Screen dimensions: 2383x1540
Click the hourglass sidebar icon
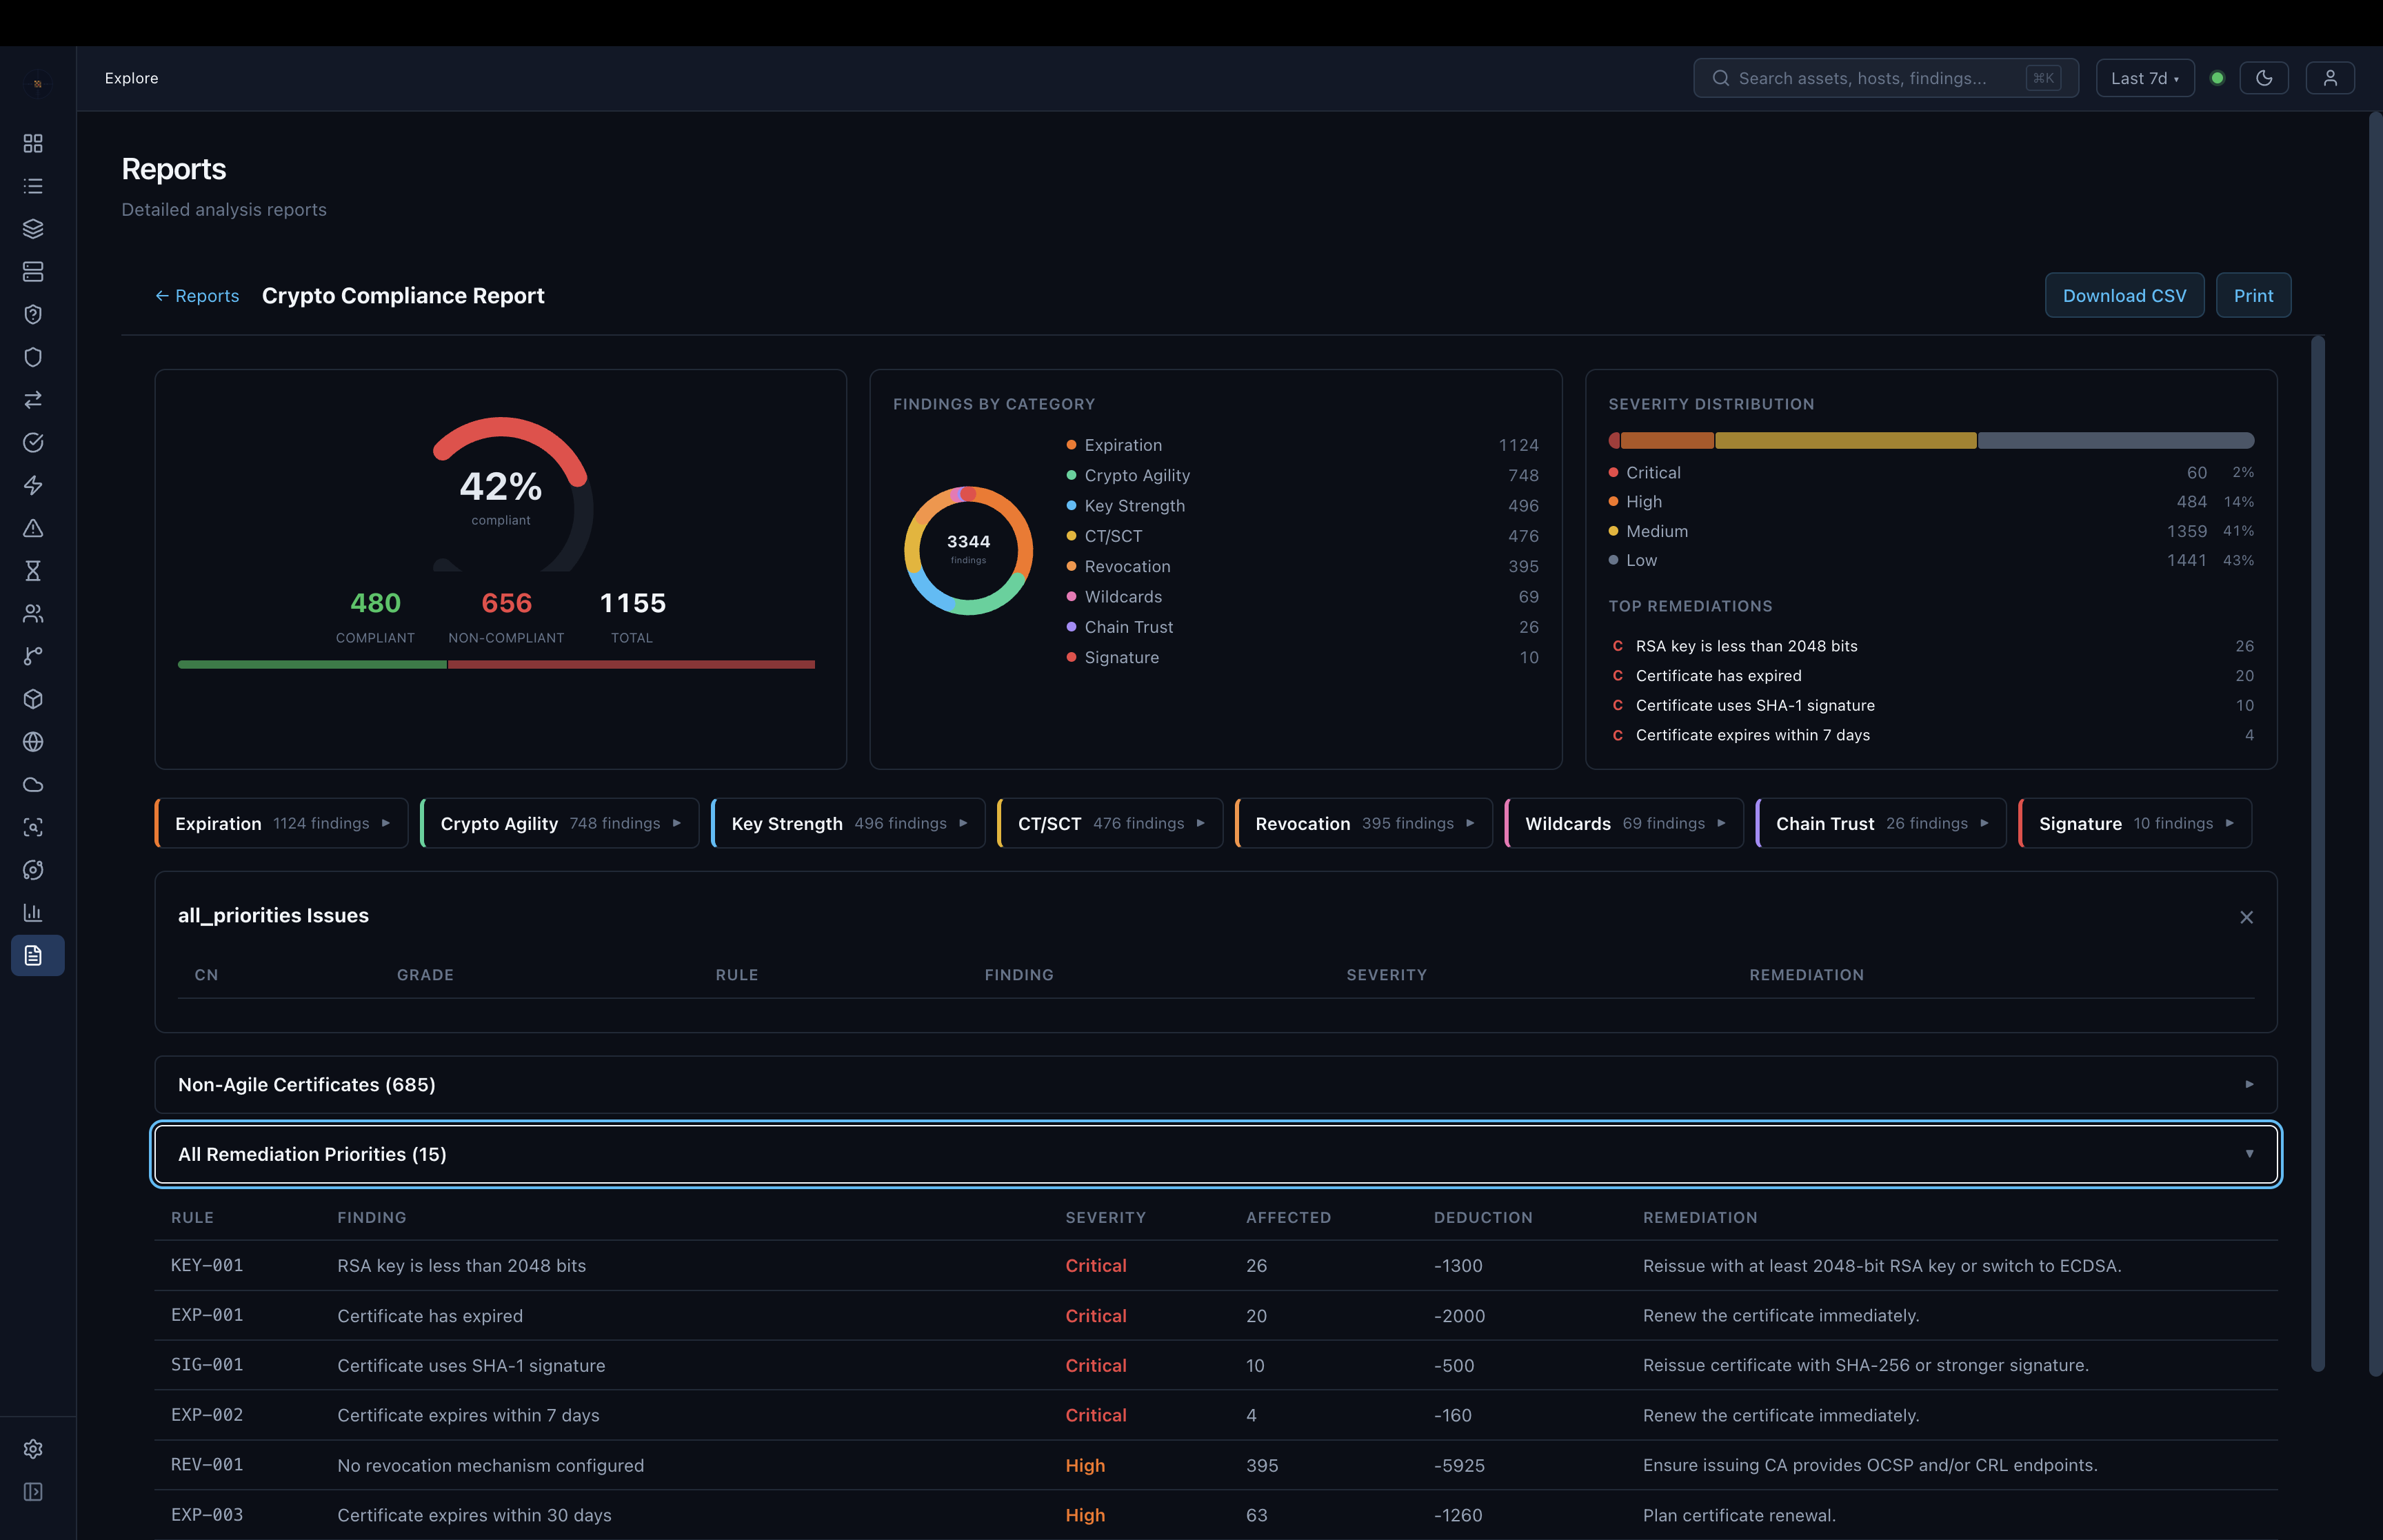pyautogui.click(x=33, y=571)
